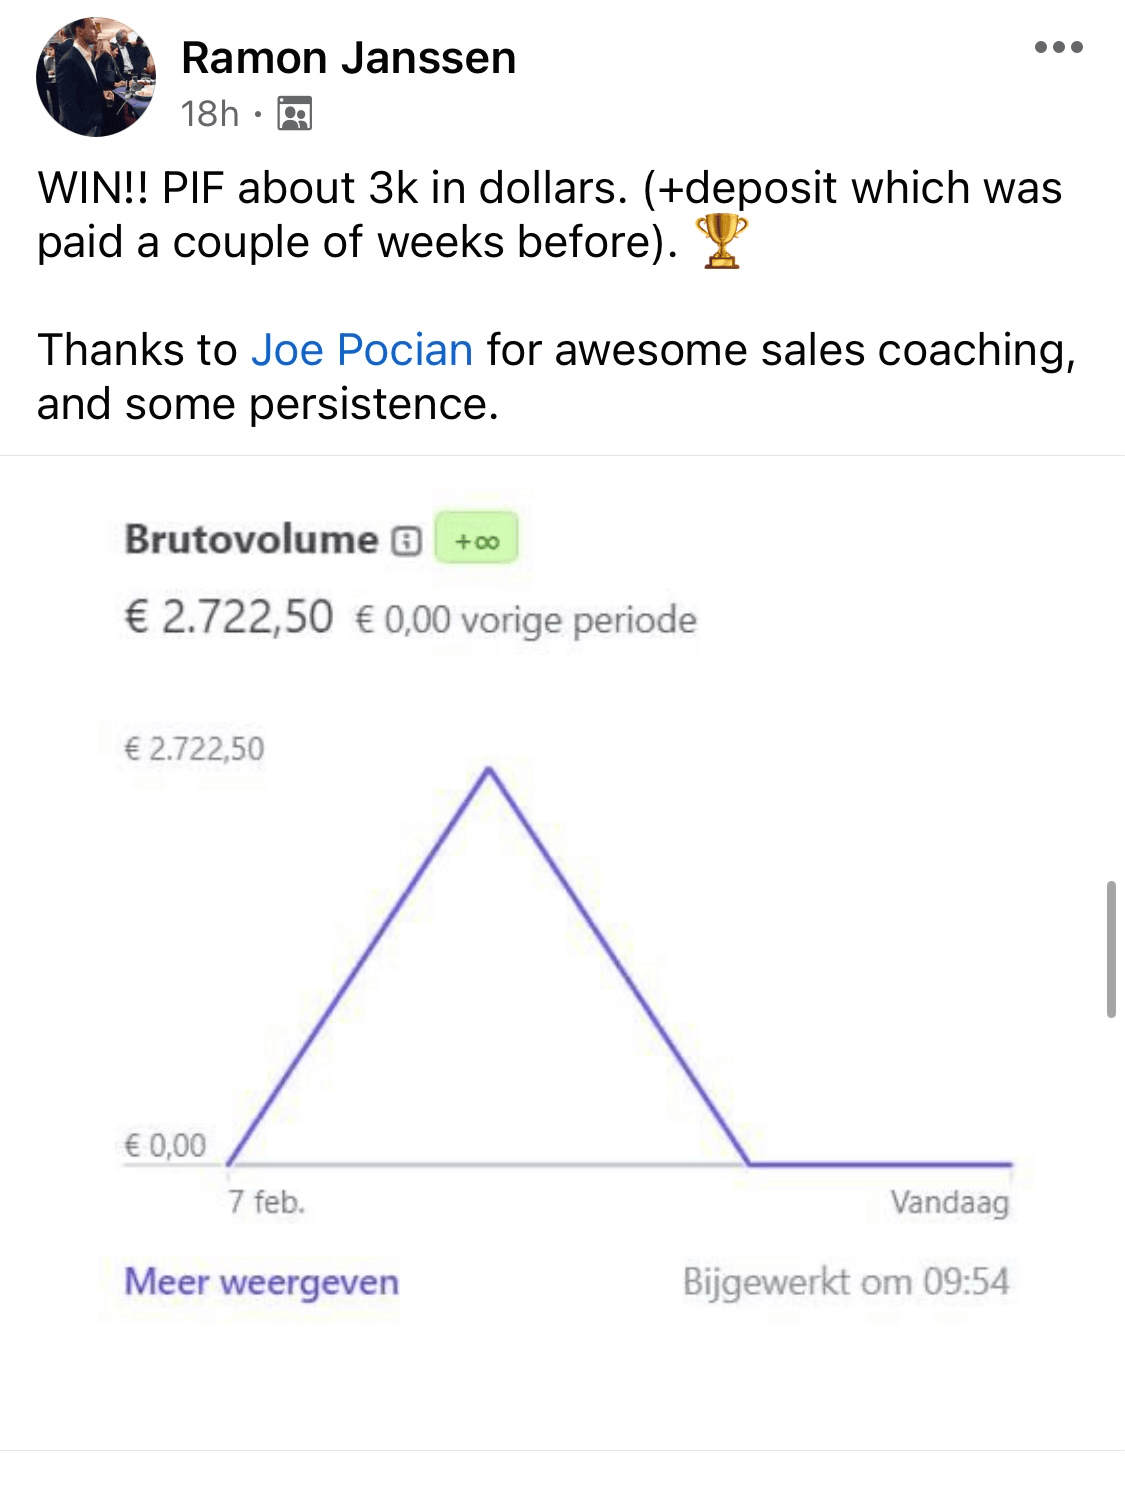Tap the group audience icon next to 18h
The image size is (1125, 1494).
point(294,114)
